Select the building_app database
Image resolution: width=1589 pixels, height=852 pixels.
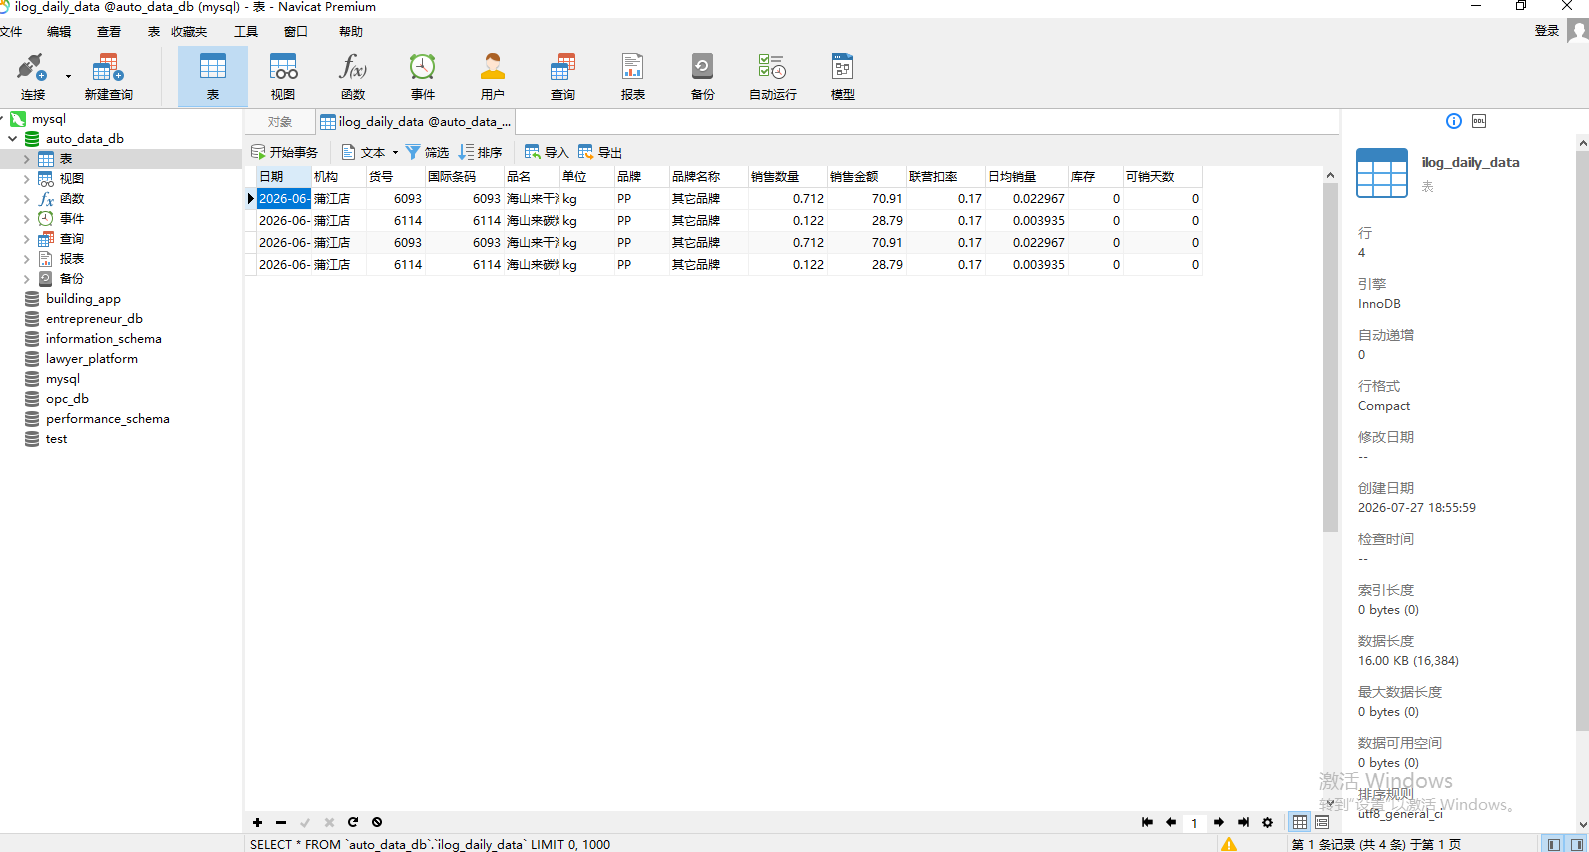[x=83, y=299]
